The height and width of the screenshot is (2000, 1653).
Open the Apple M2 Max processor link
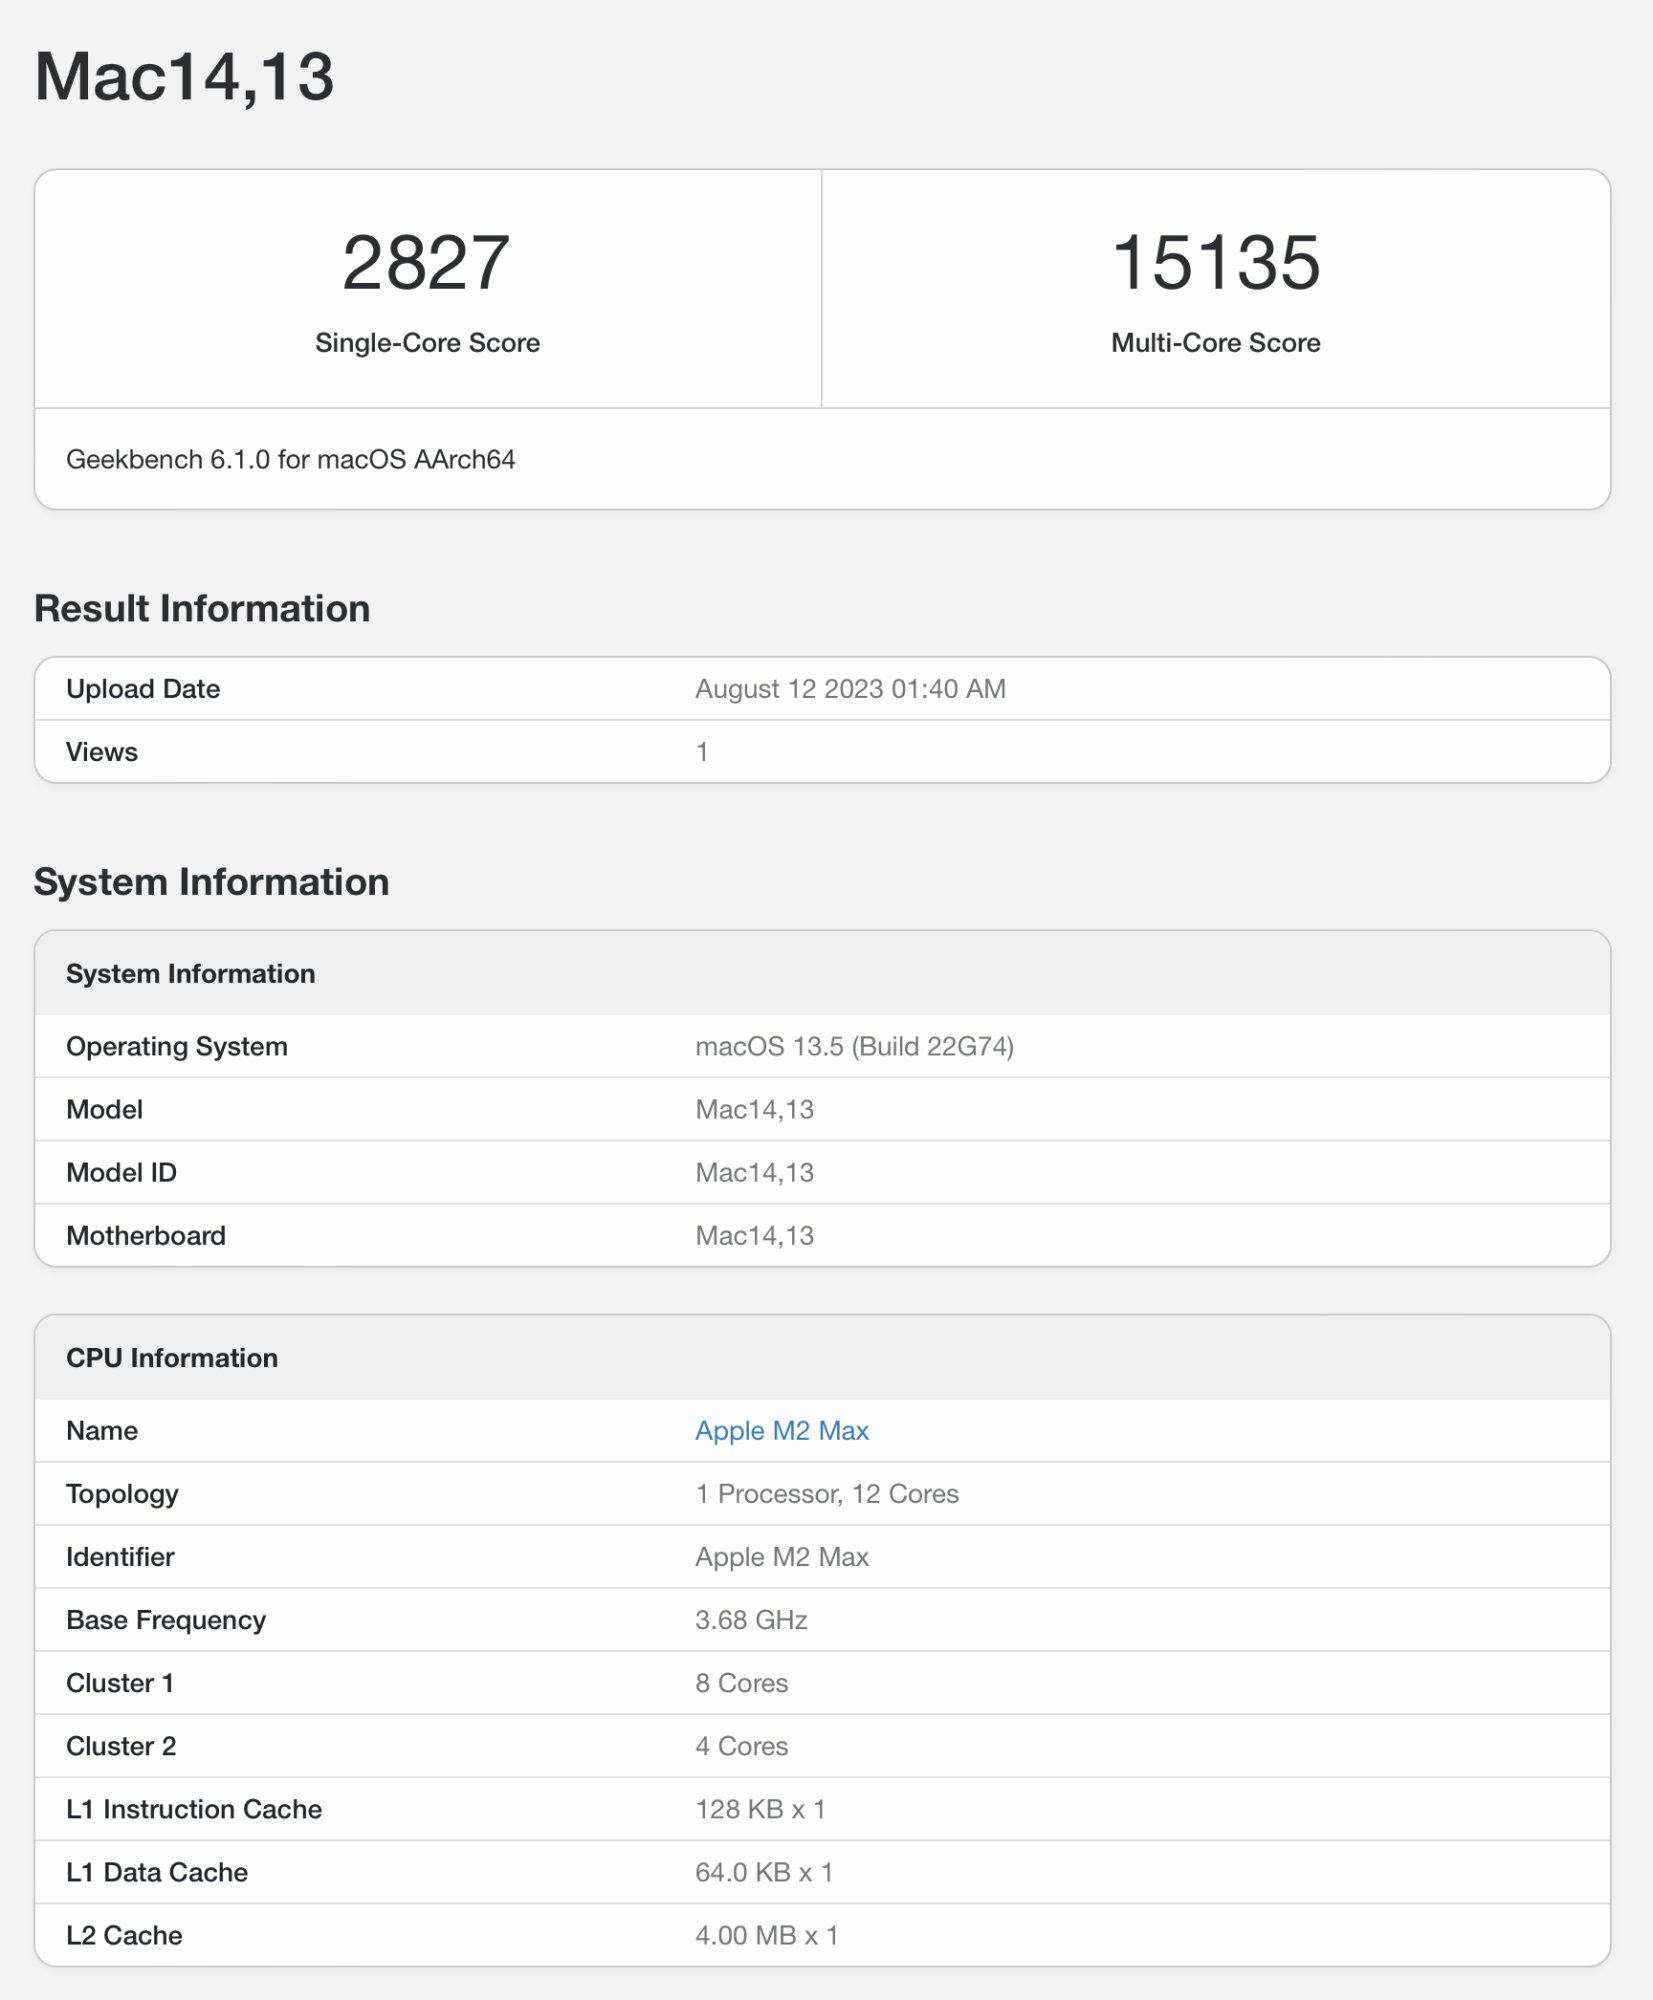click(781, 1431)
